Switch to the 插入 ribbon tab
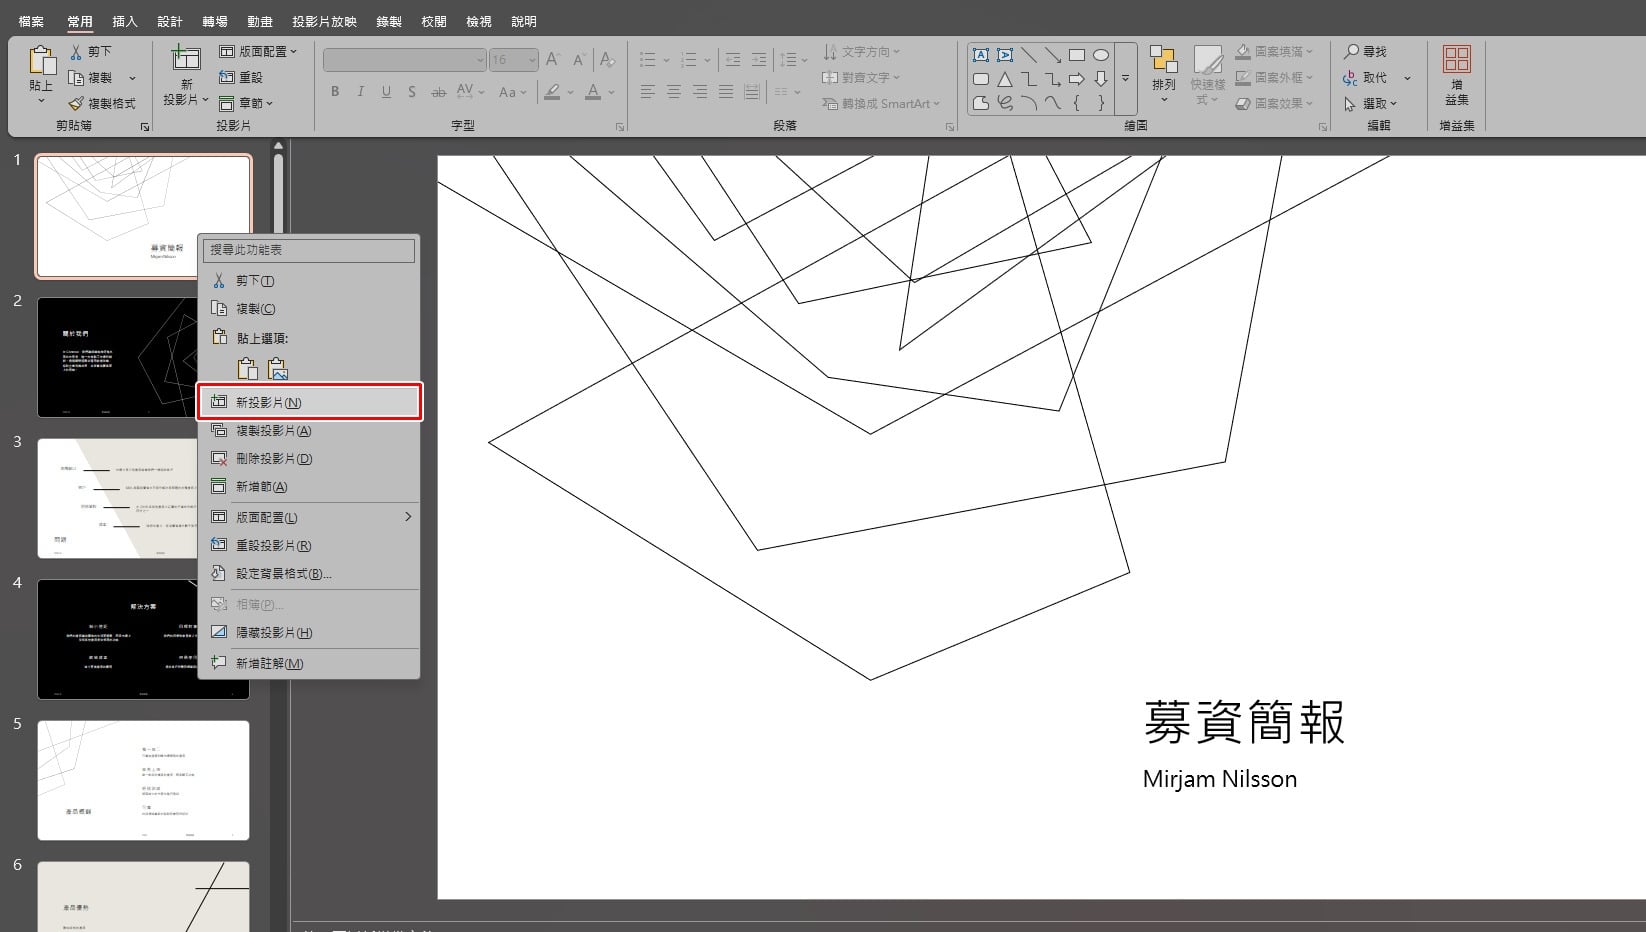1646x932 pixels. (x=125, y=21)
